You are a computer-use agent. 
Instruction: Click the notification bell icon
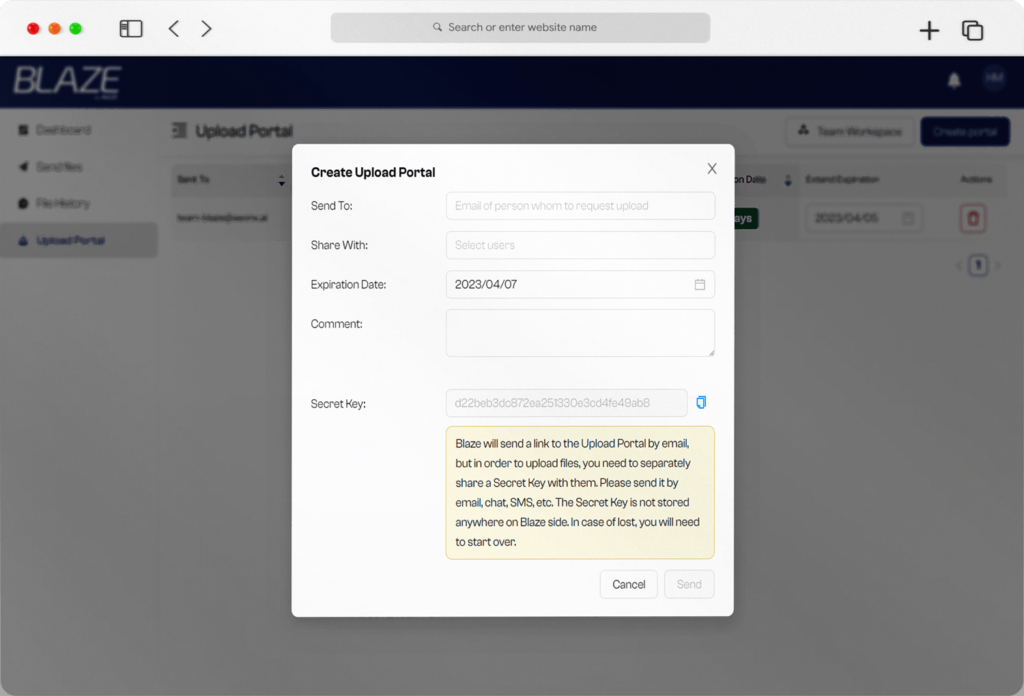pyautogui.click(x=953, y=82)
